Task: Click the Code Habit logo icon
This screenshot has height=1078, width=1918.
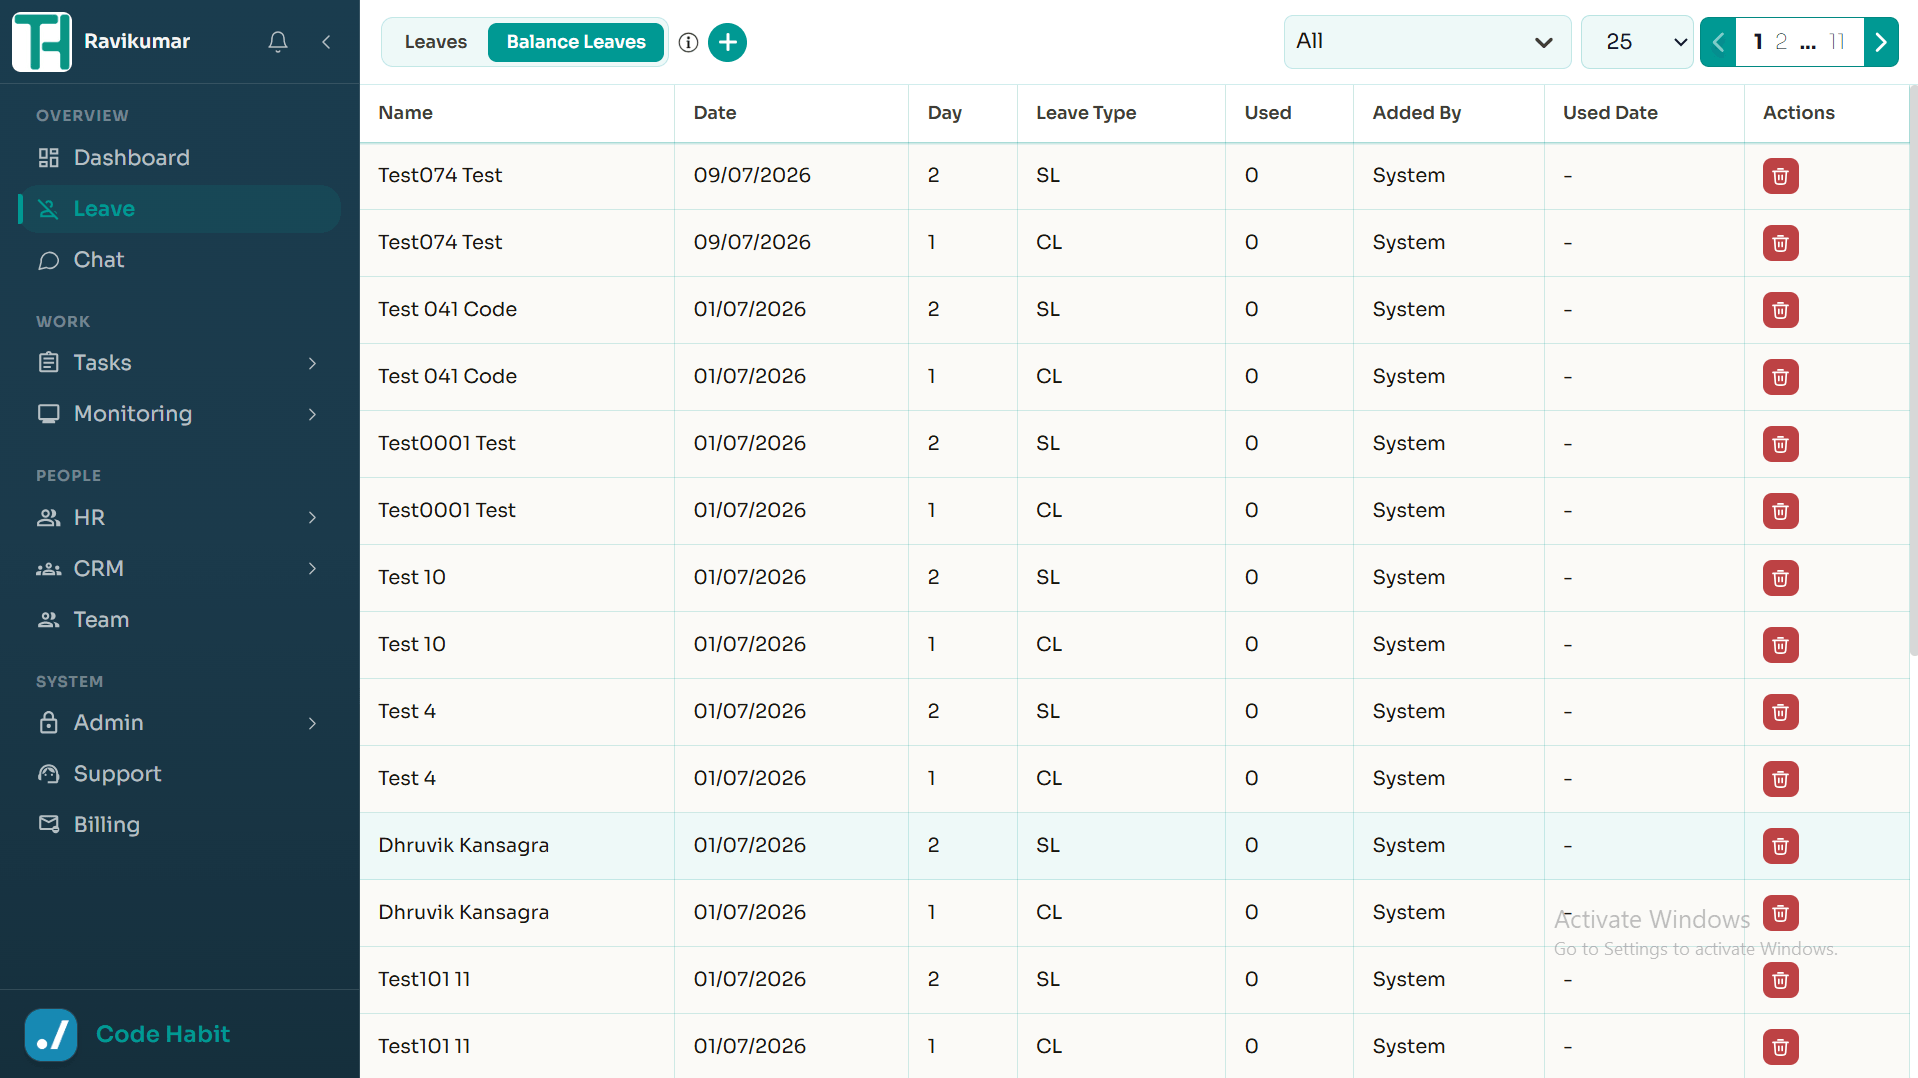Action: (51, 1034)
